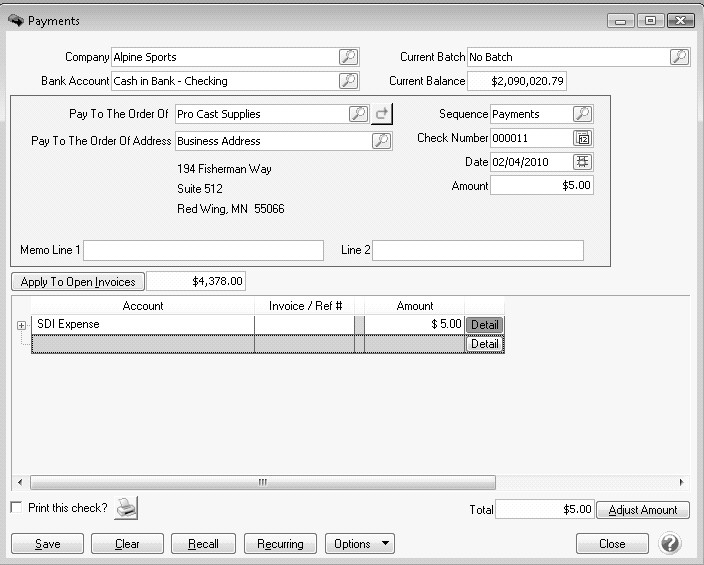
Task: Click the Apply To Open Invoices button
Action: tap(78, 282)
